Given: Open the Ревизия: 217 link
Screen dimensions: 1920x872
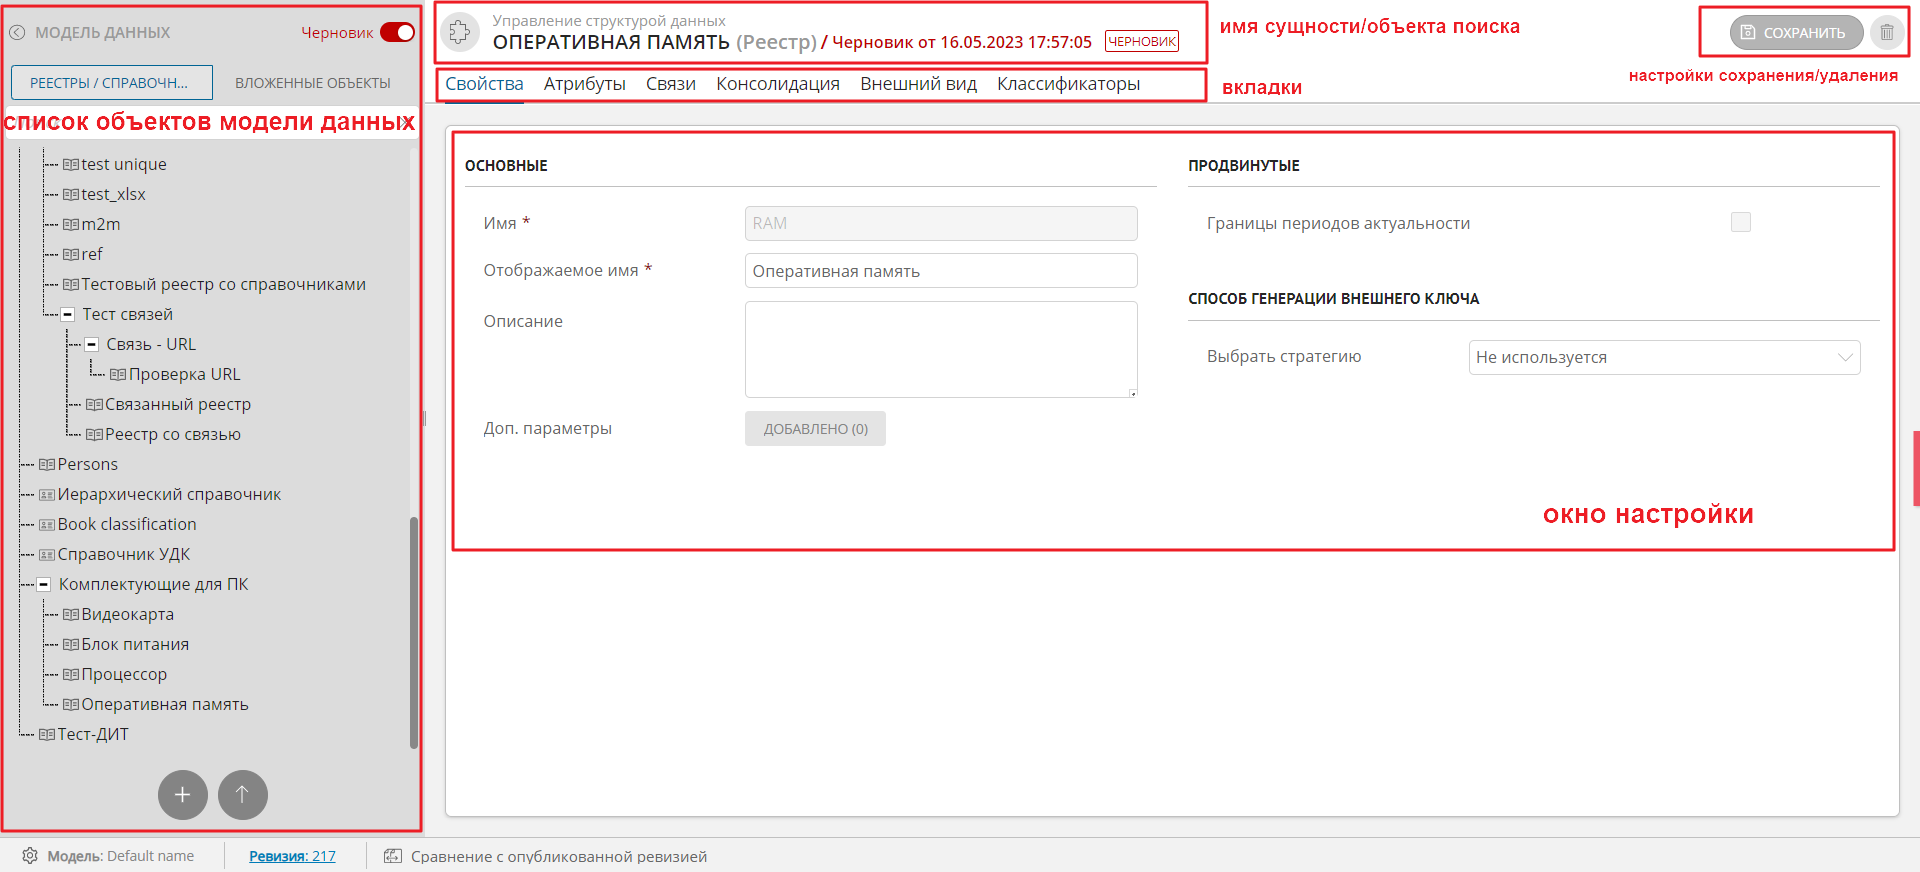Looking at the screenshot, I should pyautogui.click(x=292, y=856).
